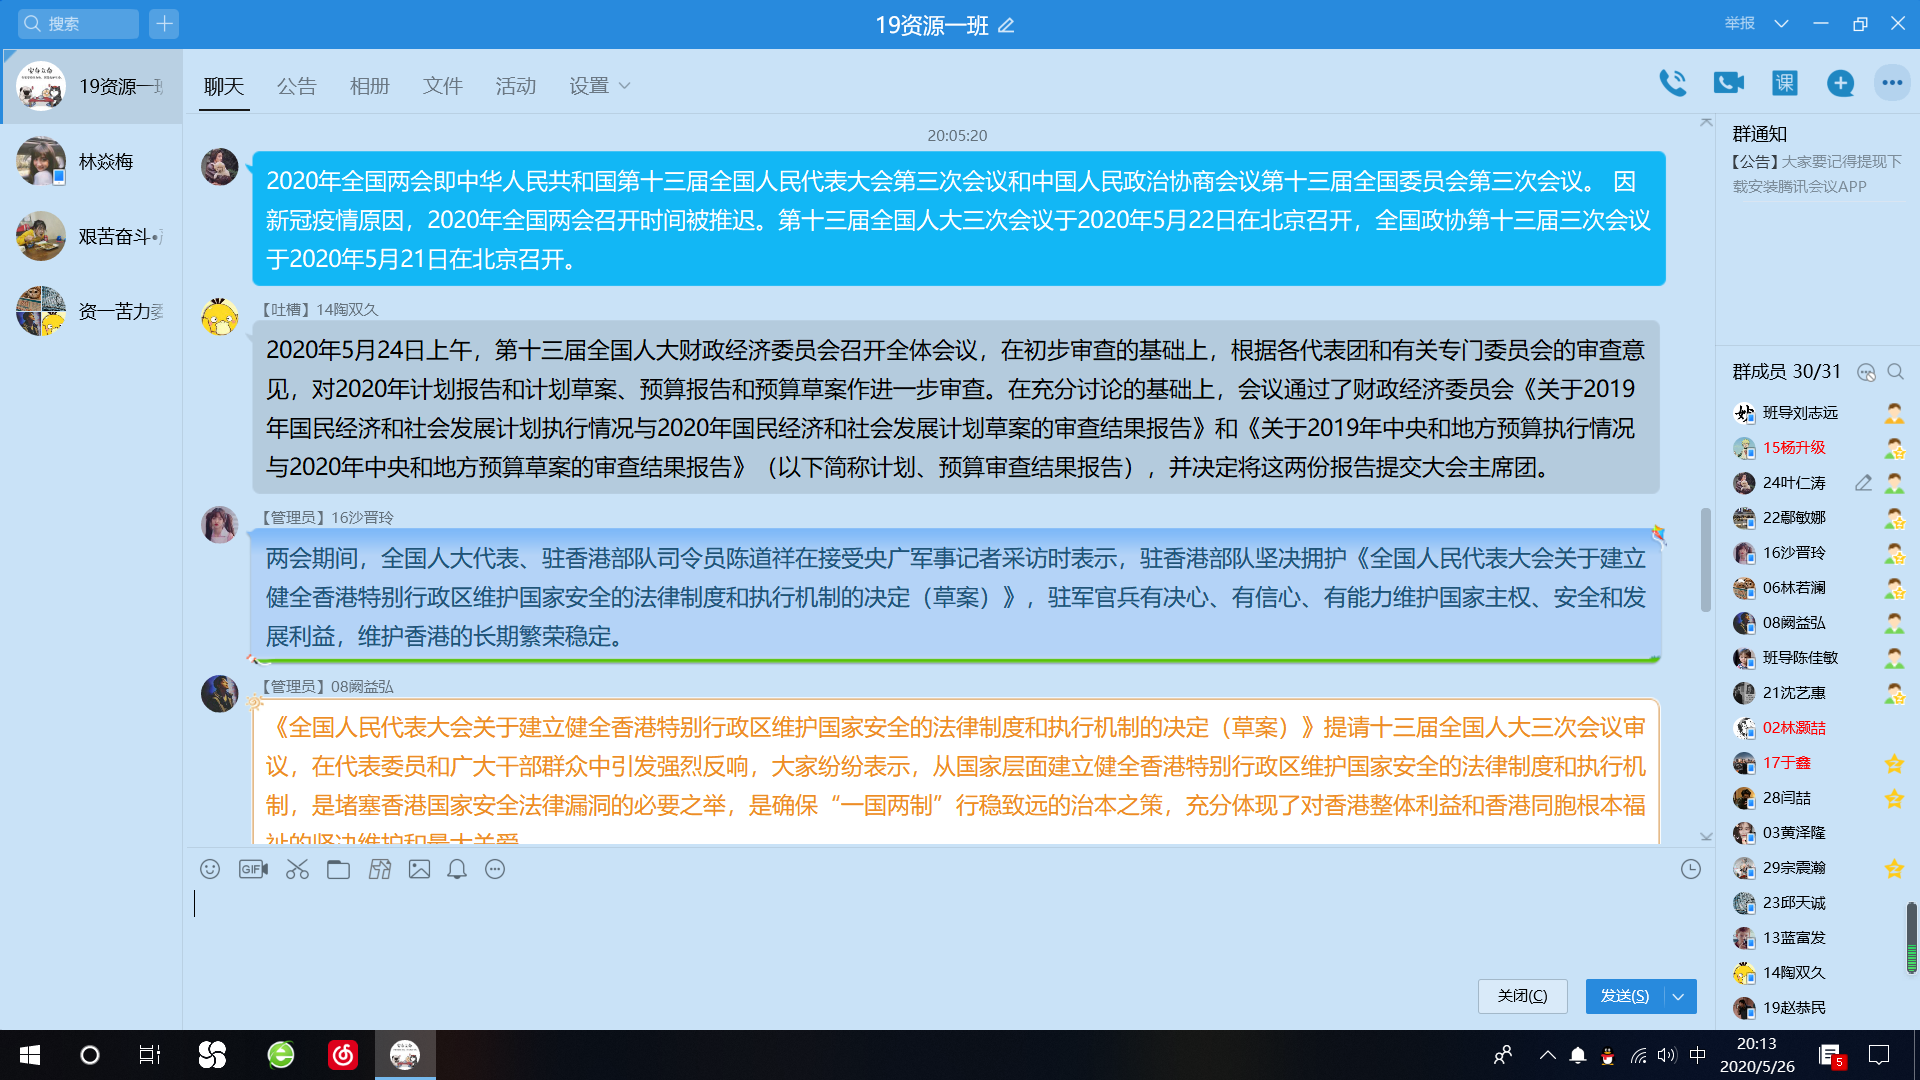This screenshot has width=1920, height=1080.
Task: Expand the send button options arrow
Action: (x=1679, y=996)
